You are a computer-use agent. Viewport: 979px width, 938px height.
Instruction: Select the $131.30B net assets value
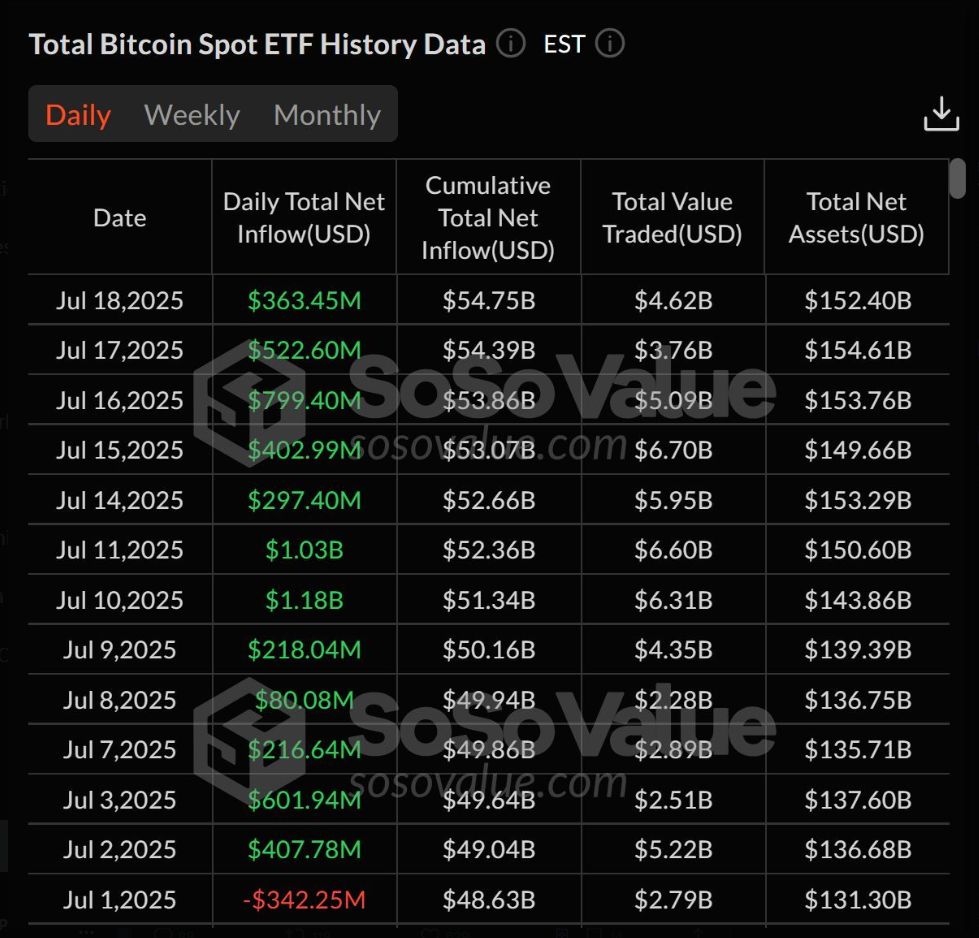click(858, 900)
